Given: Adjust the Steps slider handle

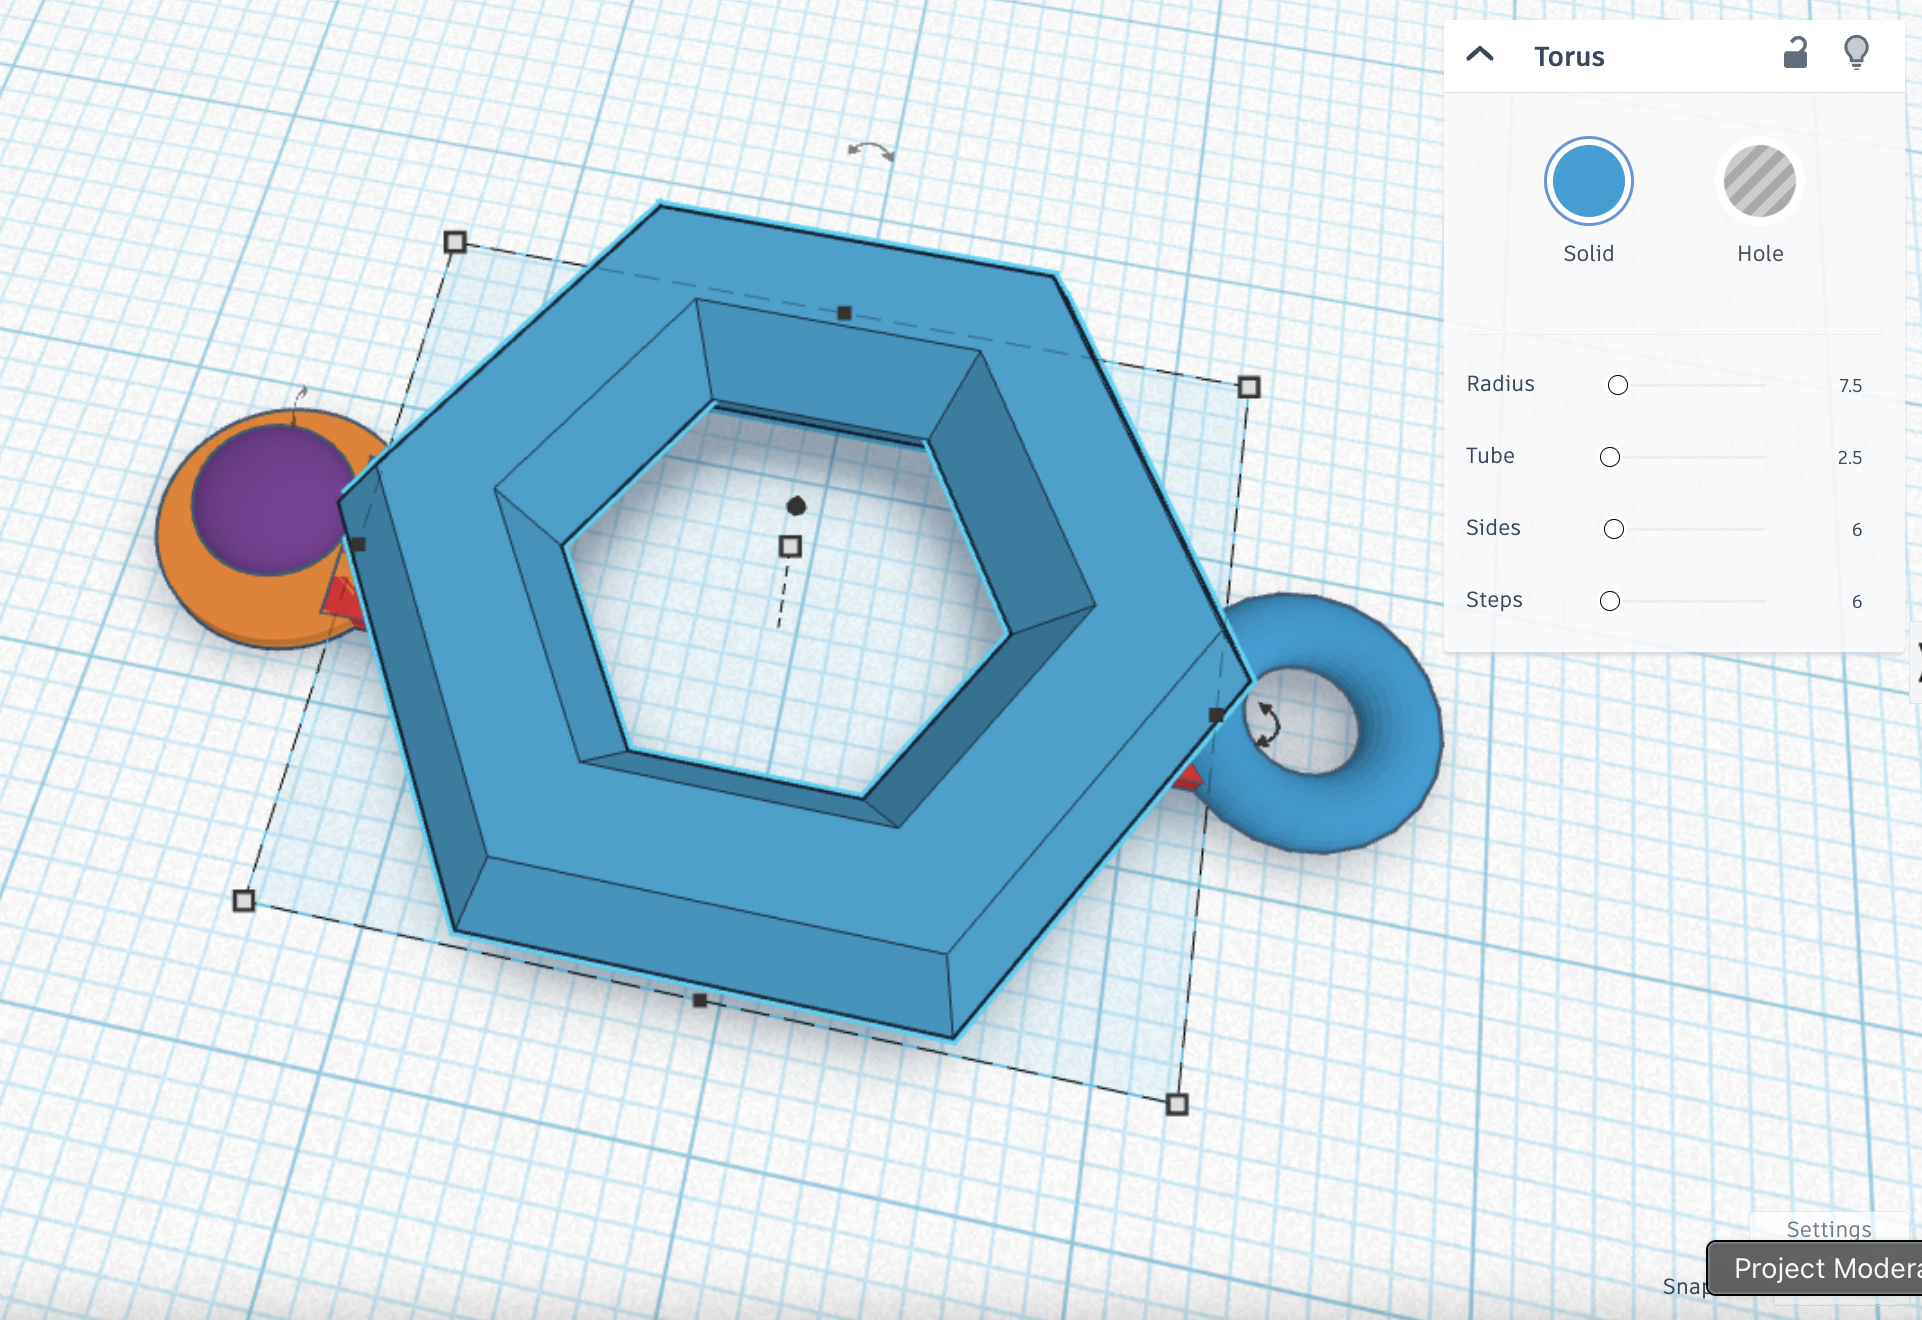Looking at the screenshot, I should point(1610,601).
